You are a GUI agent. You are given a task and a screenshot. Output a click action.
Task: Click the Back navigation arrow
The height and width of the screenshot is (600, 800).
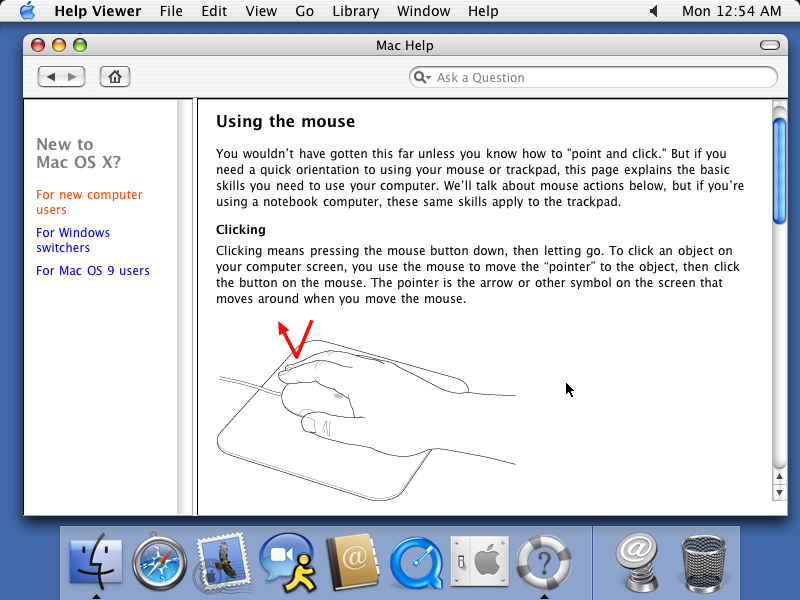52,76
